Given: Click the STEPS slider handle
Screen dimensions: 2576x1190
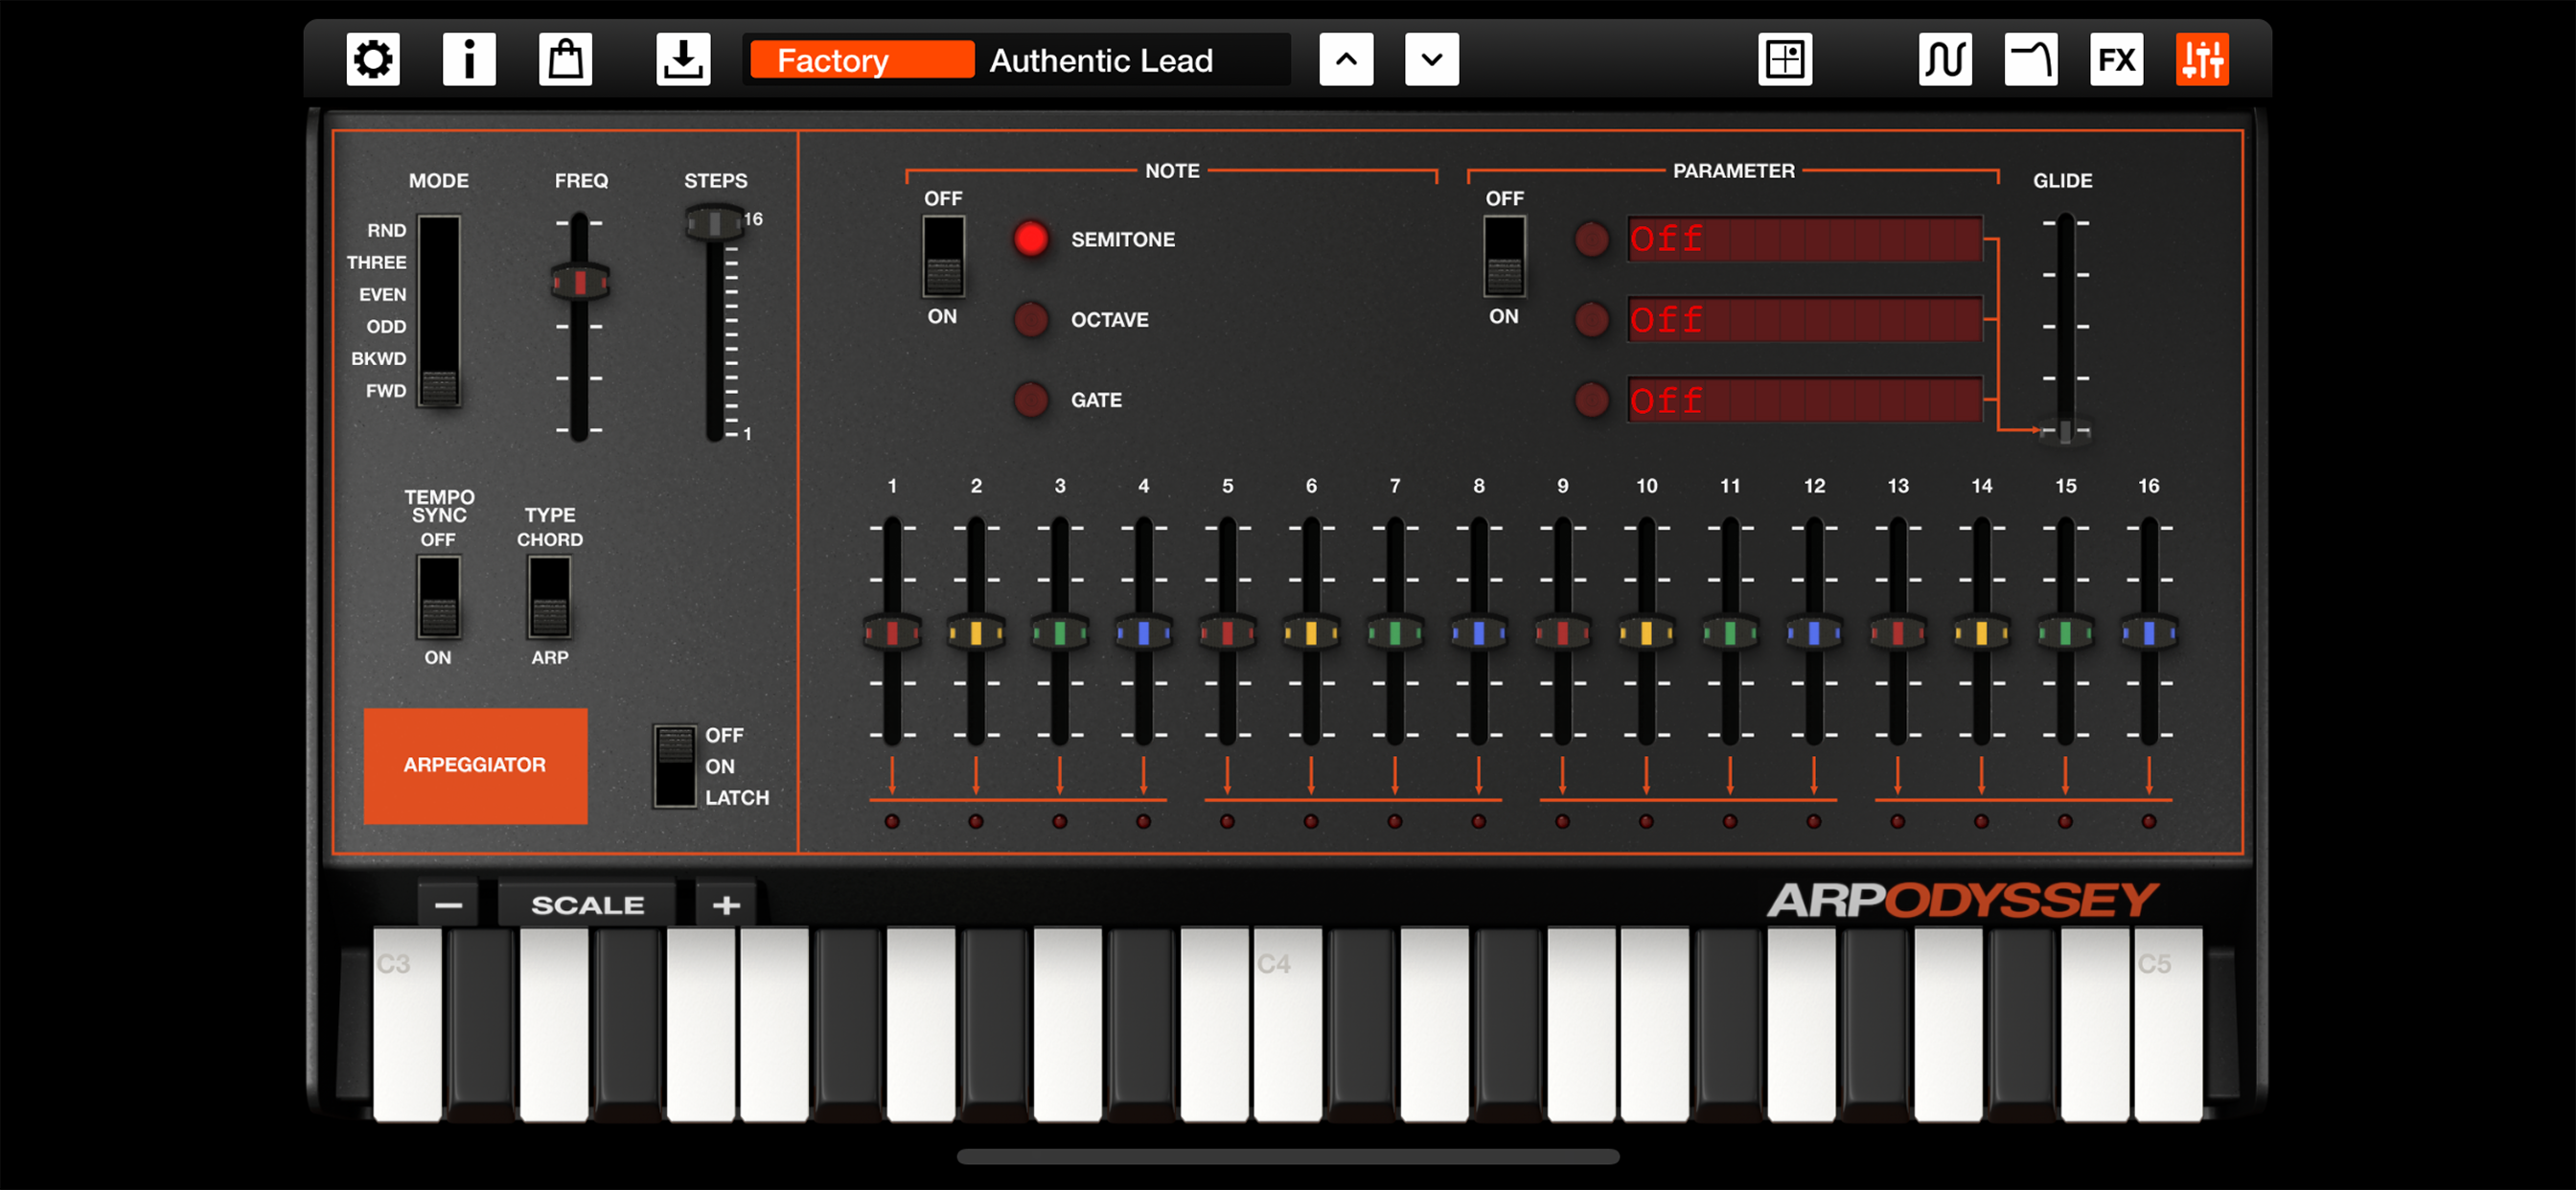Looking at the screenshot, I should 714,222.
